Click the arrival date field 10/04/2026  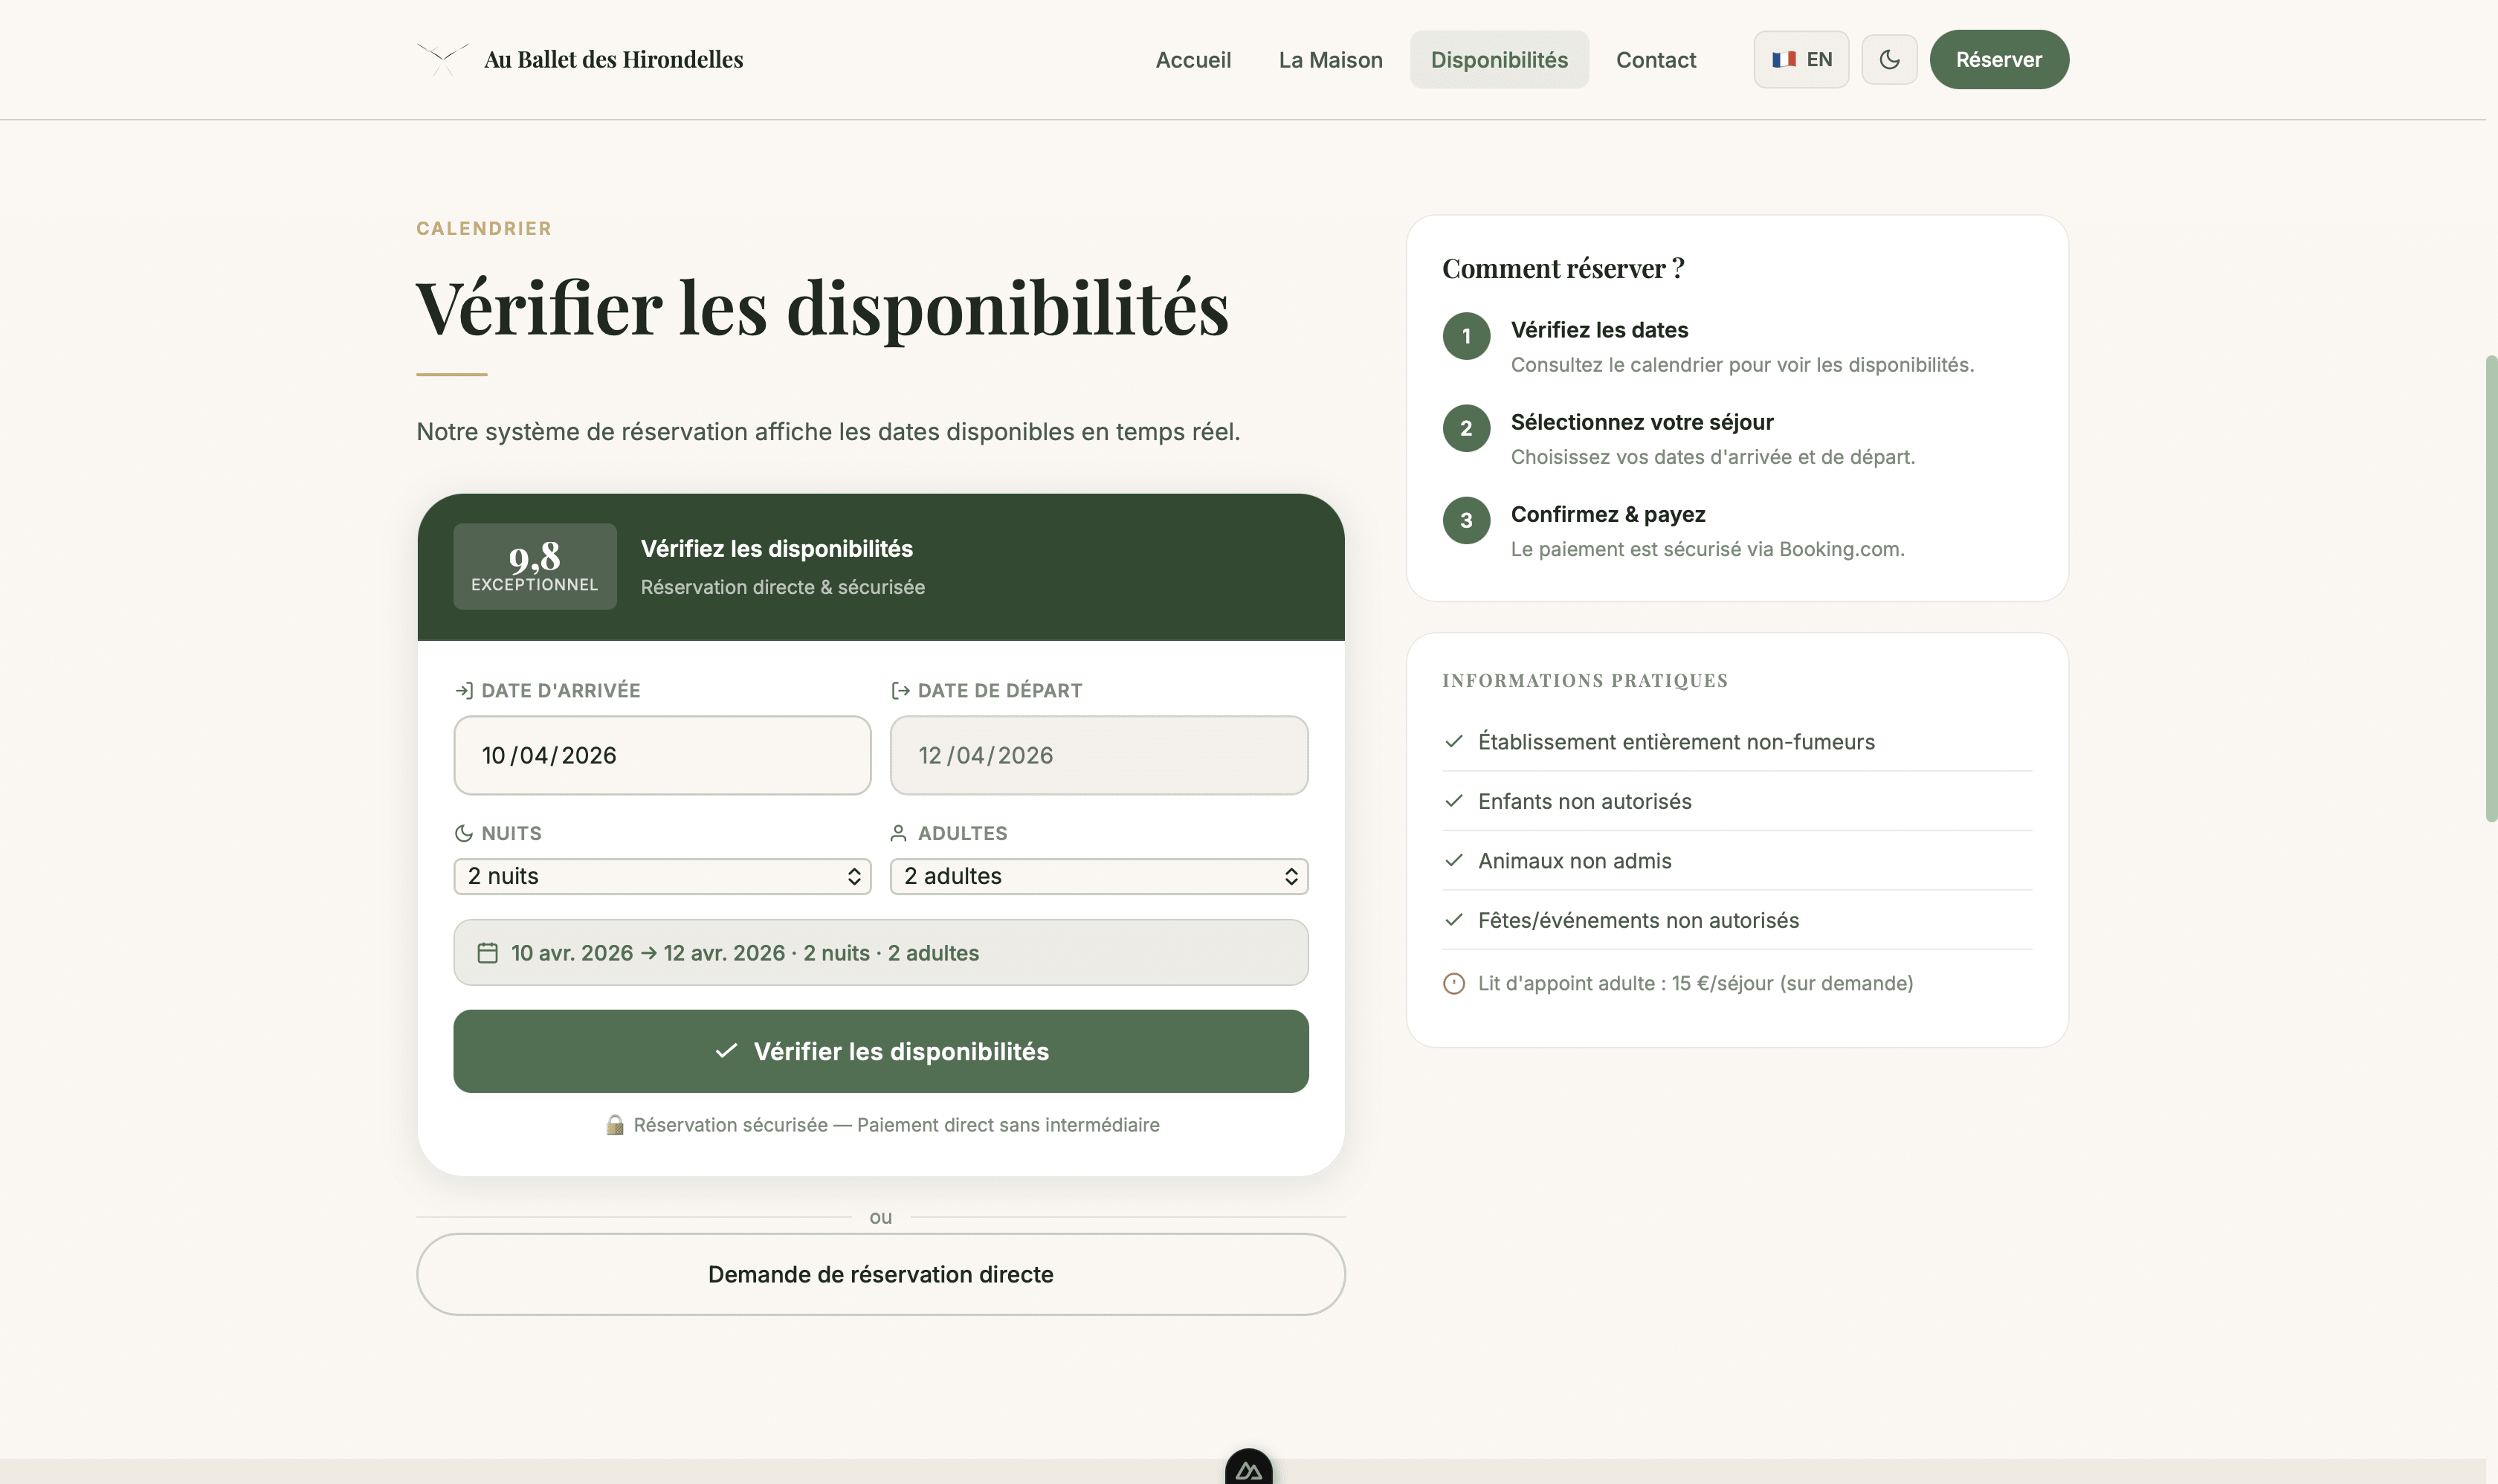click(662, 755)
